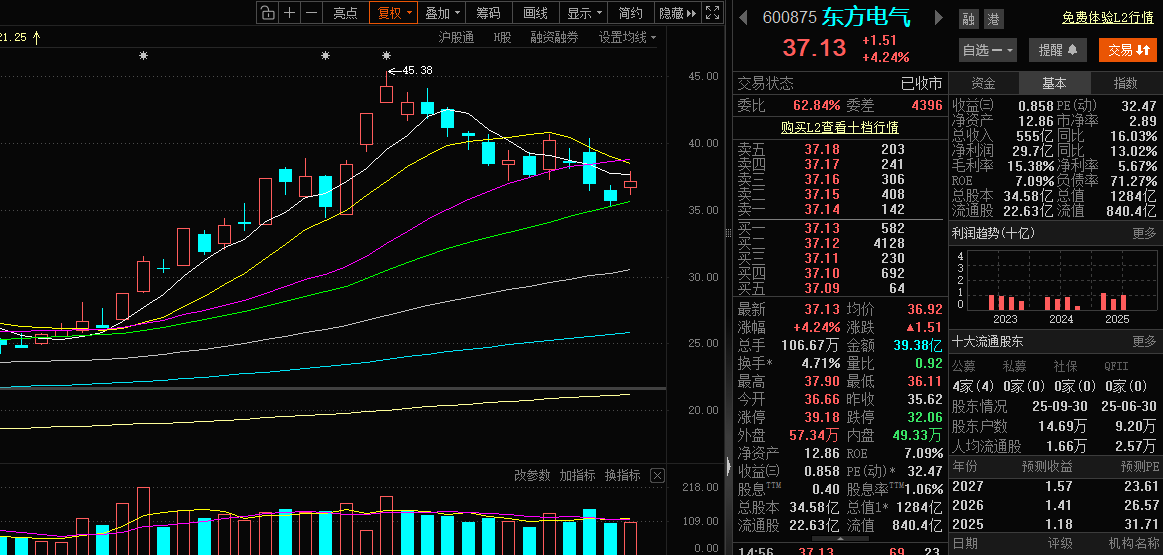This screenshot has width=1163, height=555.
Task: Toggle the chart lock icon
Action: [x=267, y=13]
